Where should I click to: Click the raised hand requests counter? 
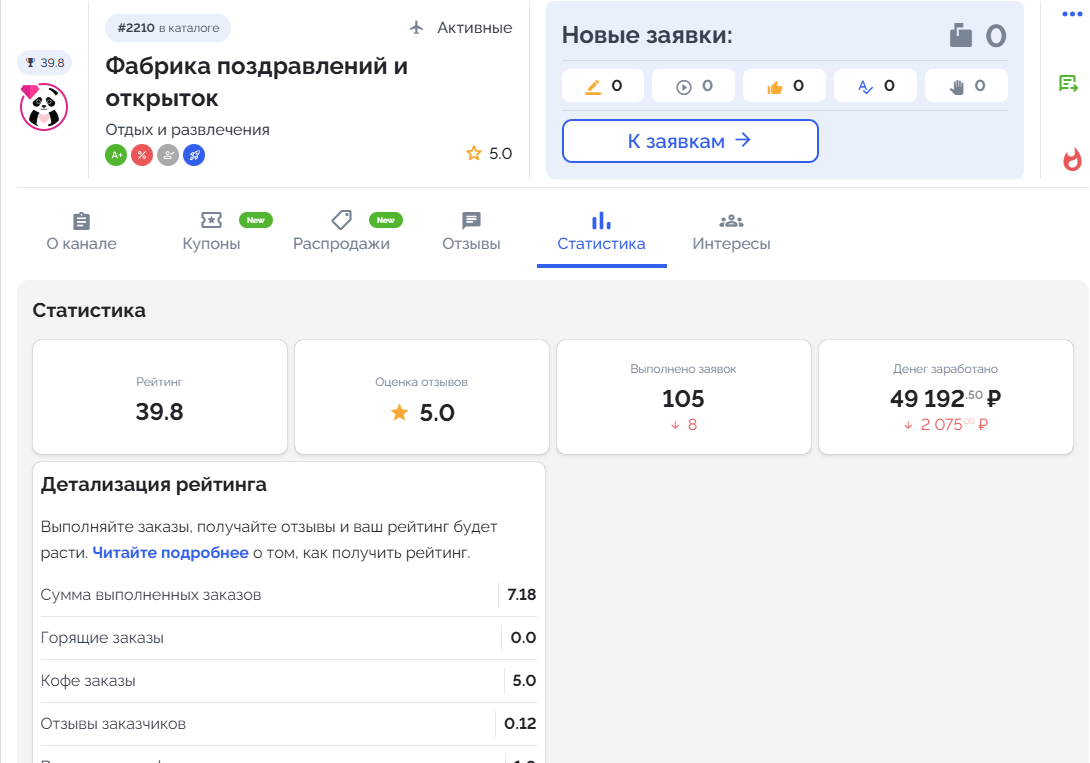pos(966,86)
